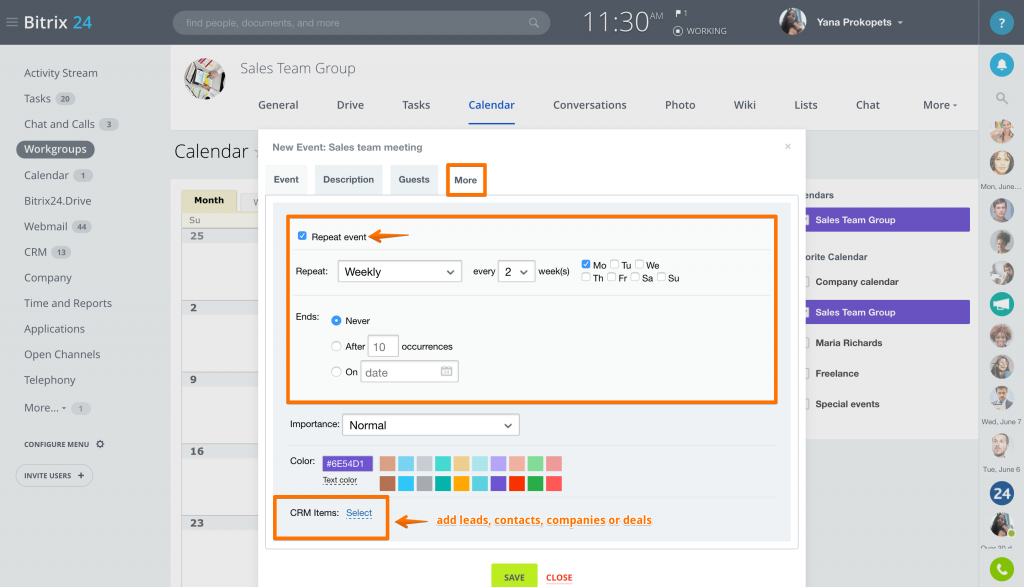Click the CLOSE link in dialog
Screen dimensions: 1024x587
click(559, 578)
